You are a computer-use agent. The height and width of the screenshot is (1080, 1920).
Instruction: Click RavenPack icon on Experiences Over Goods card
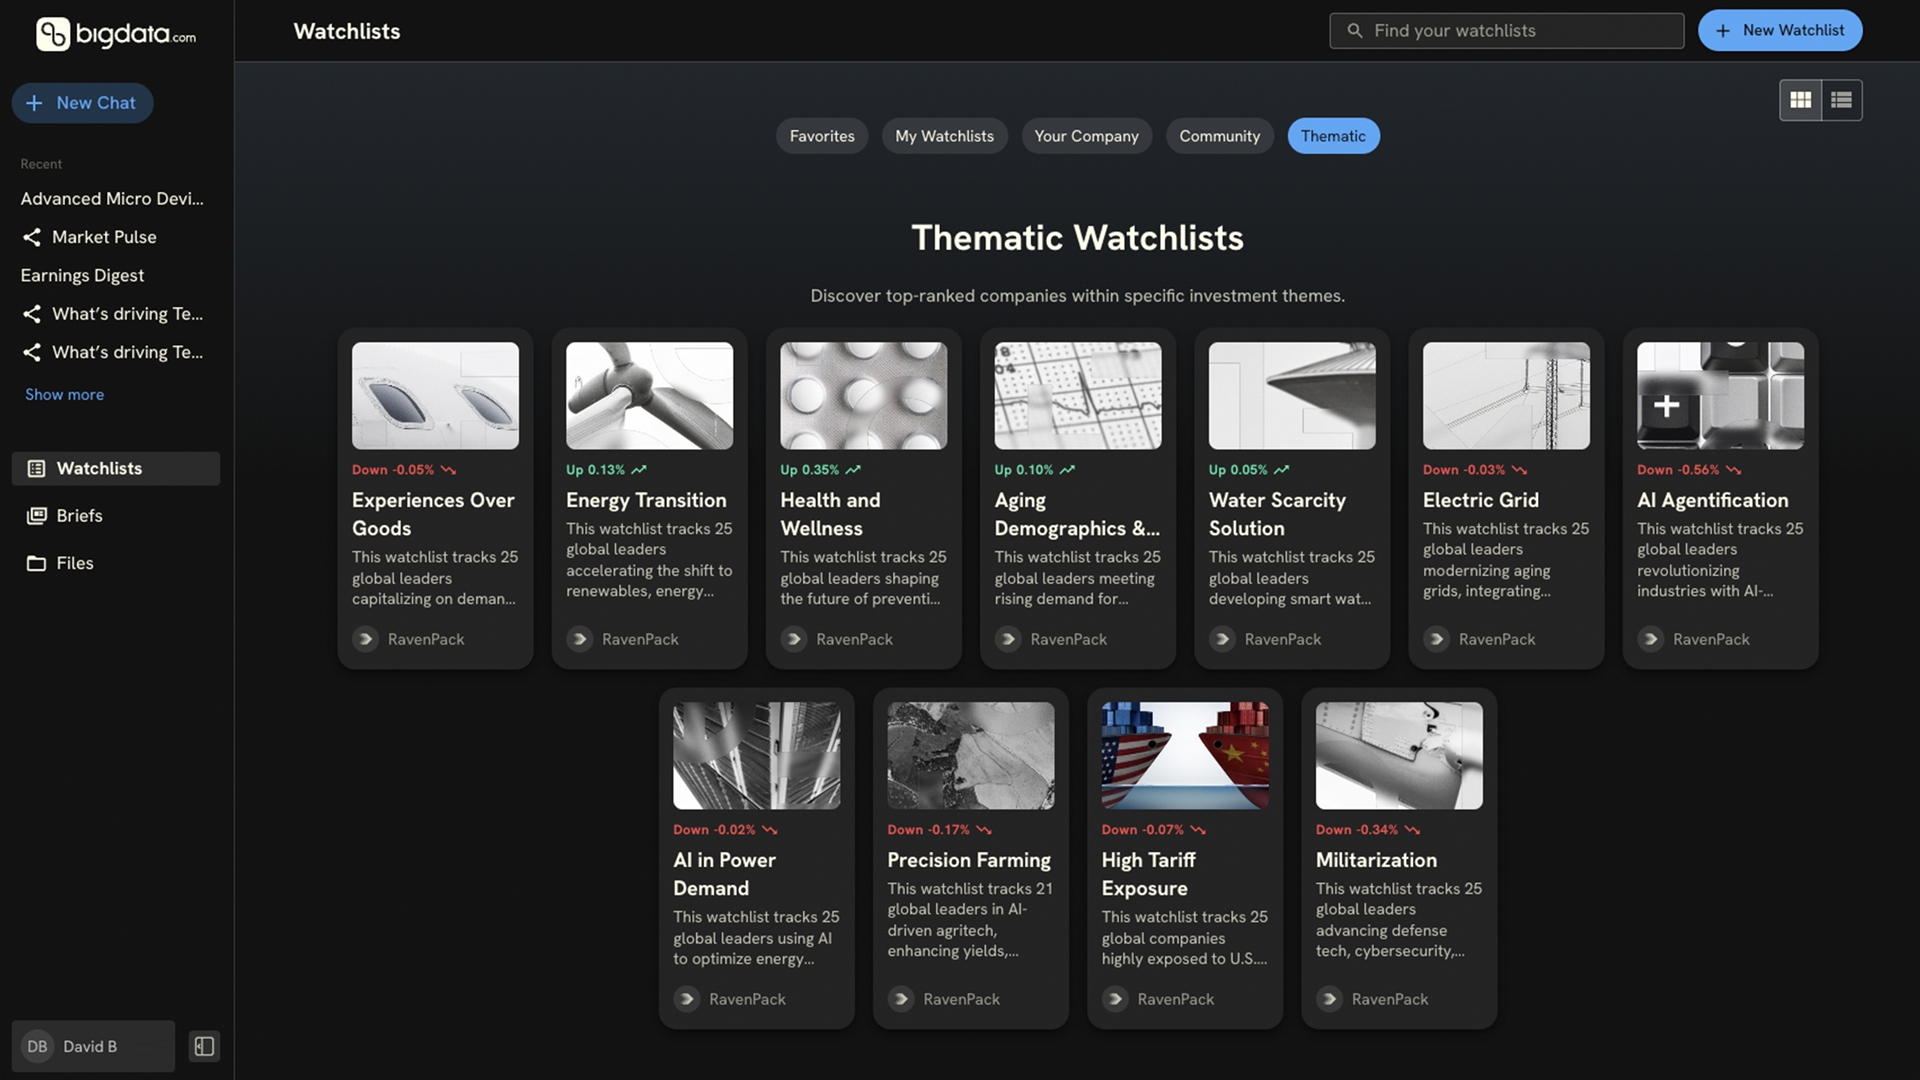coord(365,639)
